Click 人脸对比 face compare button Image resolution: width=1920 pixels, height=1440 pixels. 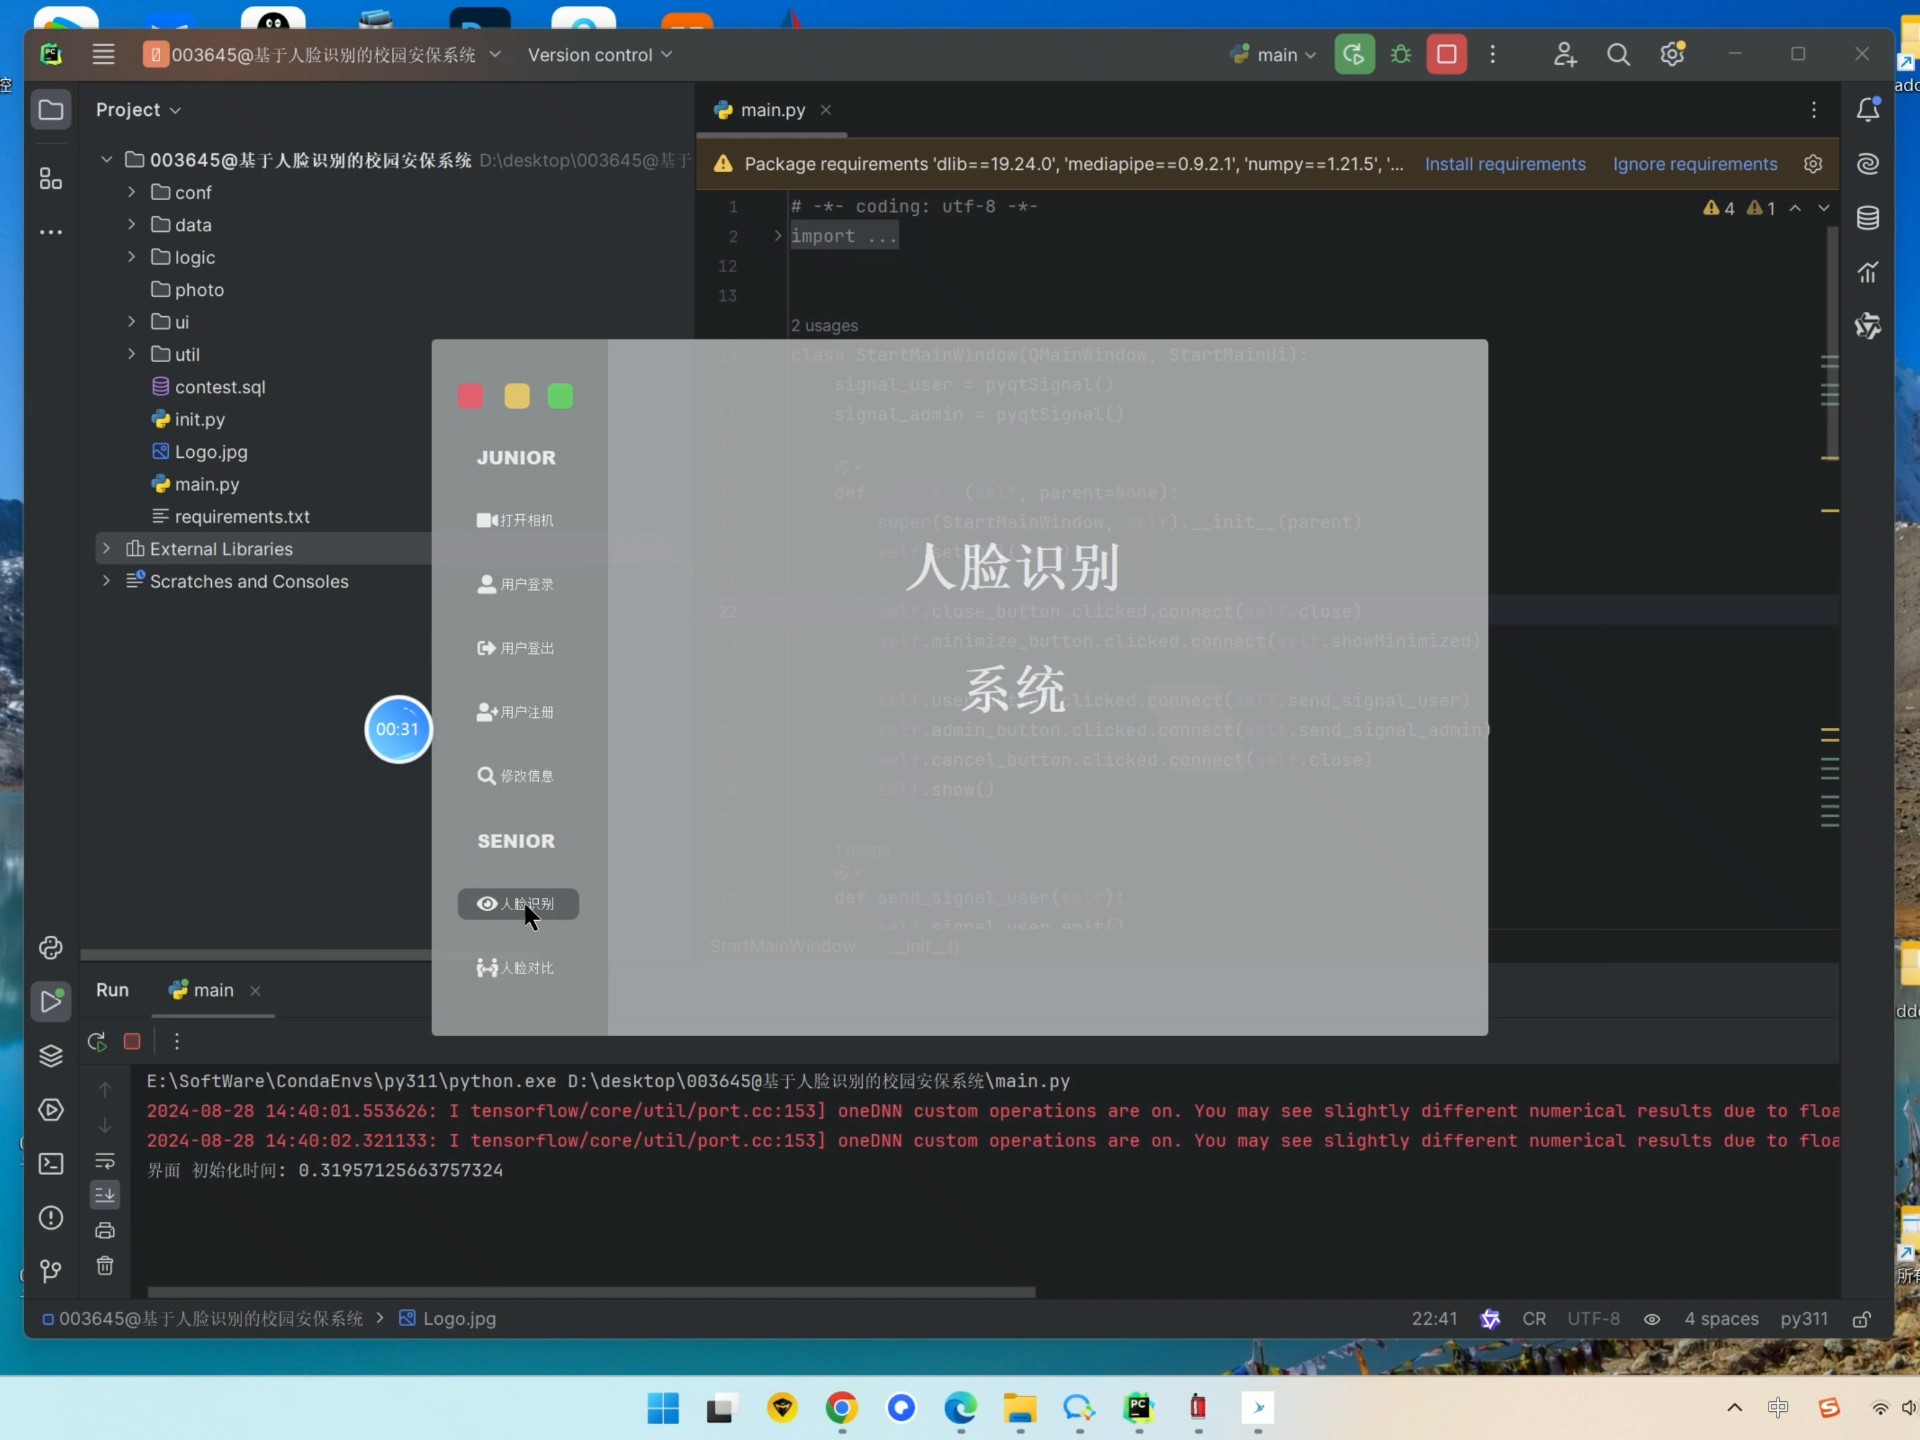point(516,968)
